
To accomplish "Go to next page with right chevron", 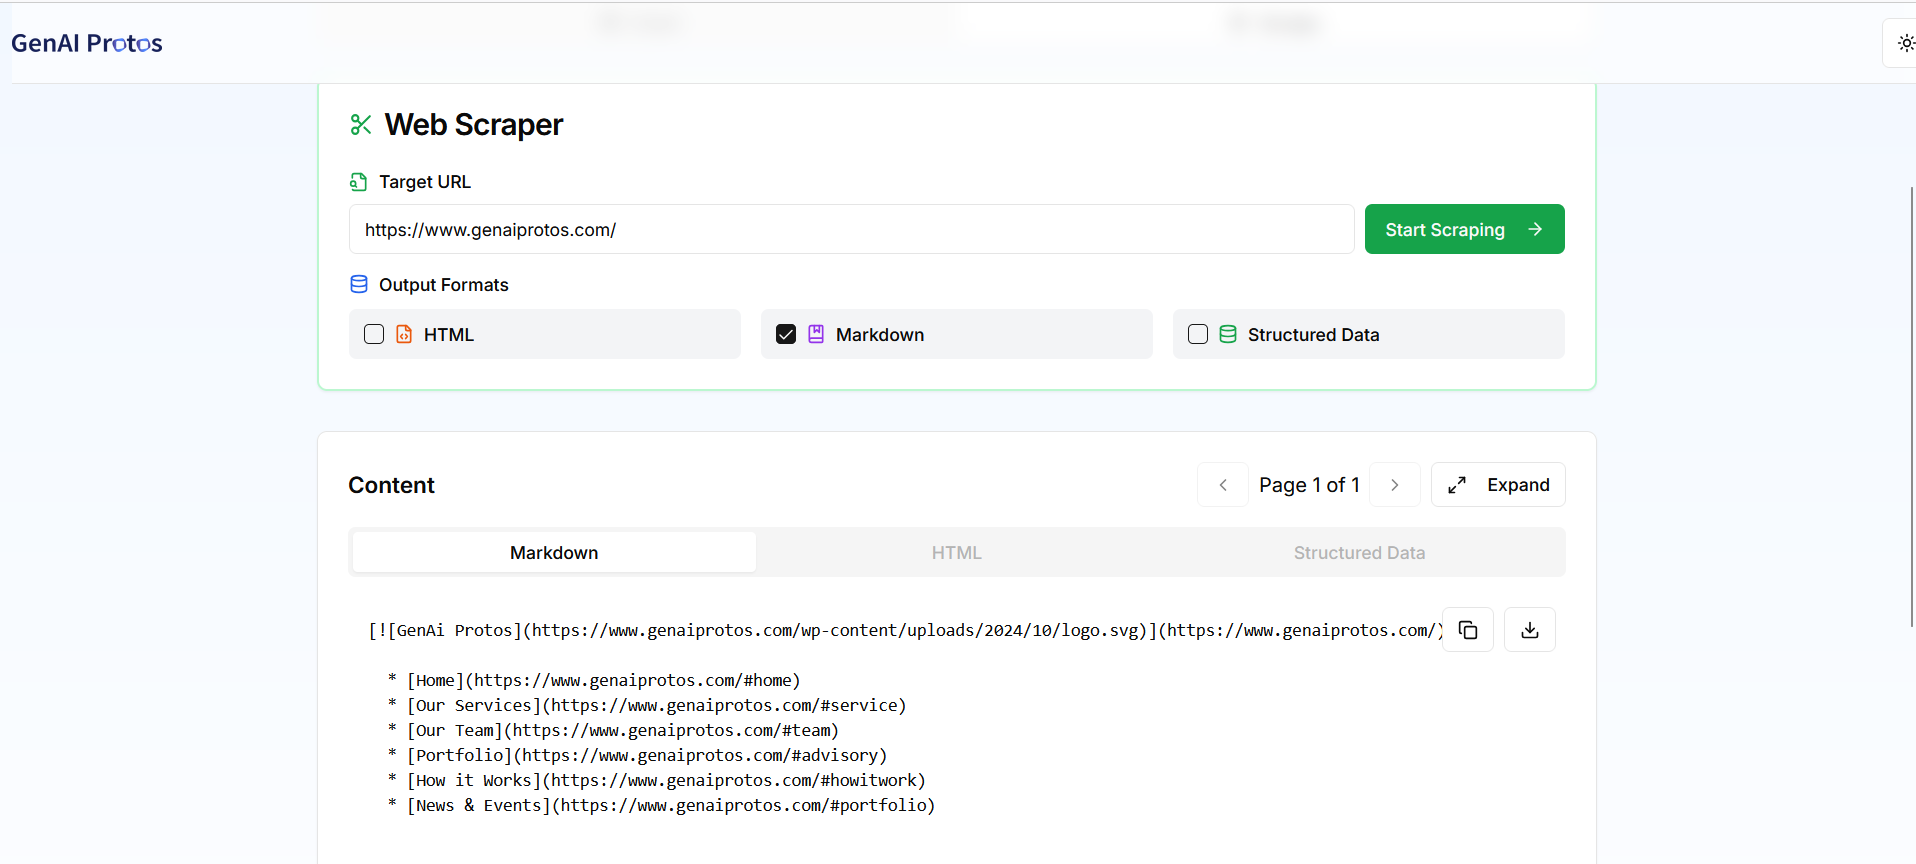I will click(x=1395, y=485).
